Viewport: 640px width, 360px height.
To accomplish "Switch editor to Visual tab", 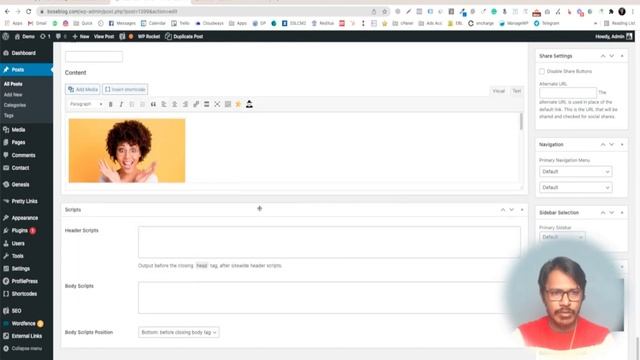I will (x=498, y=91).
